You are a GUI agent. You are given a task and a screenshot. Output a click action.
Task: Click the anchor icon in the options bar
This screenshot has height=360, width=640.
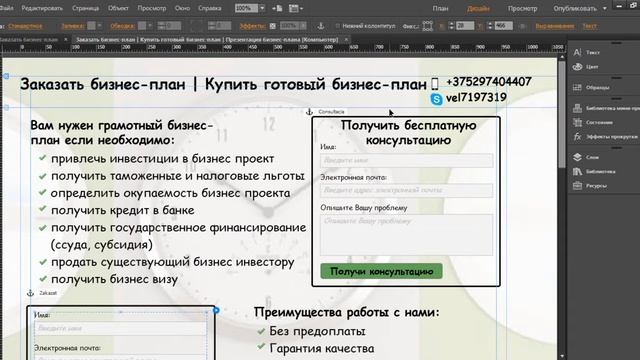321,26
